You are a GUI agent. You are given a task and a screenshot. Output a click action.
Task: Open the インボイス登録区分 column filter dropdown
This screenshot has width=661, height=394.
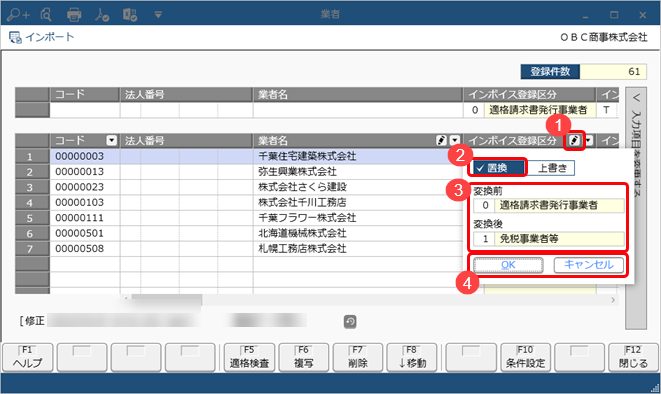pyautogui.click(x=589, y=140)
